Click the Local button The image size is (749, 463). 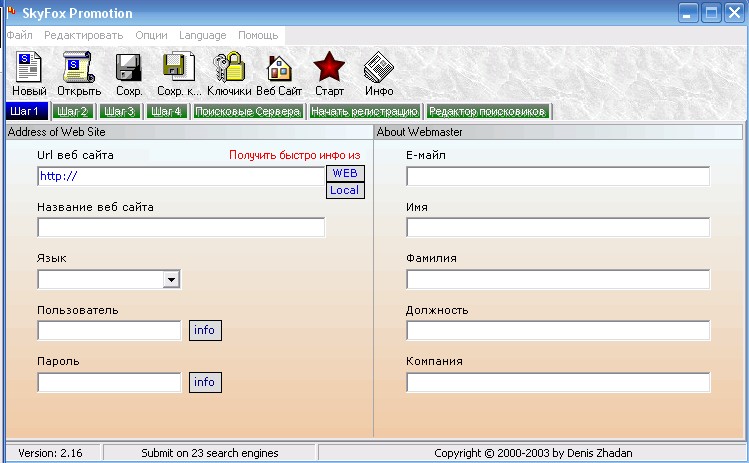click(x=345, y=190)
